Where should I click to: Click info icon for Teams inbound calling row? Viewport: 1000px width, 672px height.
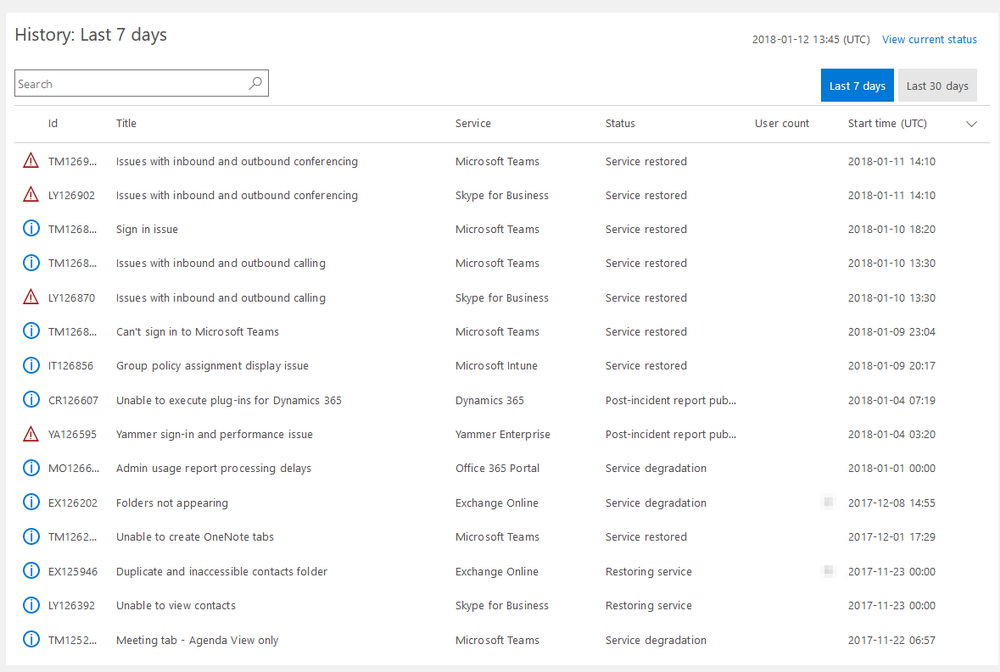click(31, 262)
